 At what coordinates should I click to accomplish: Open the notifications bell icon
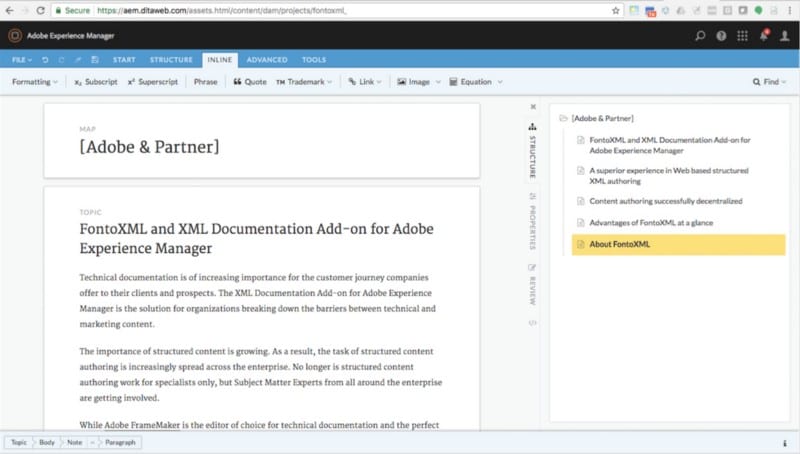tap(764, 35)
